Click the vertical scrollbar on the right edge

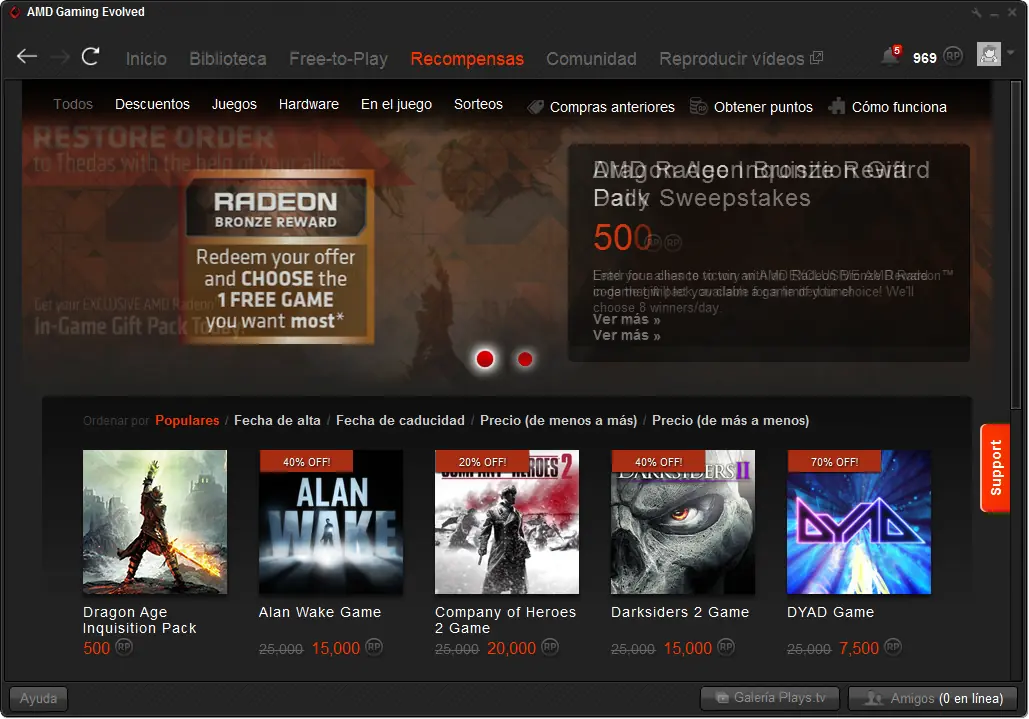(1017, 246)
